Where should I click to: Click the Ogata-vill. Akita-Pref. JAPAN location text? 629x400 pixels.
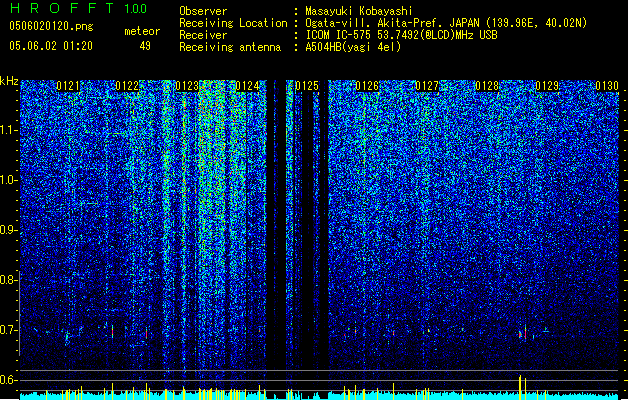[446, 23]
